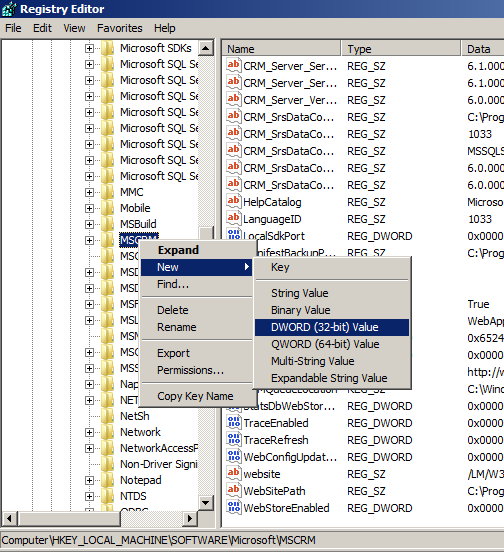
Task: Click the NetSh folder icon
Action: pos(108,416)
